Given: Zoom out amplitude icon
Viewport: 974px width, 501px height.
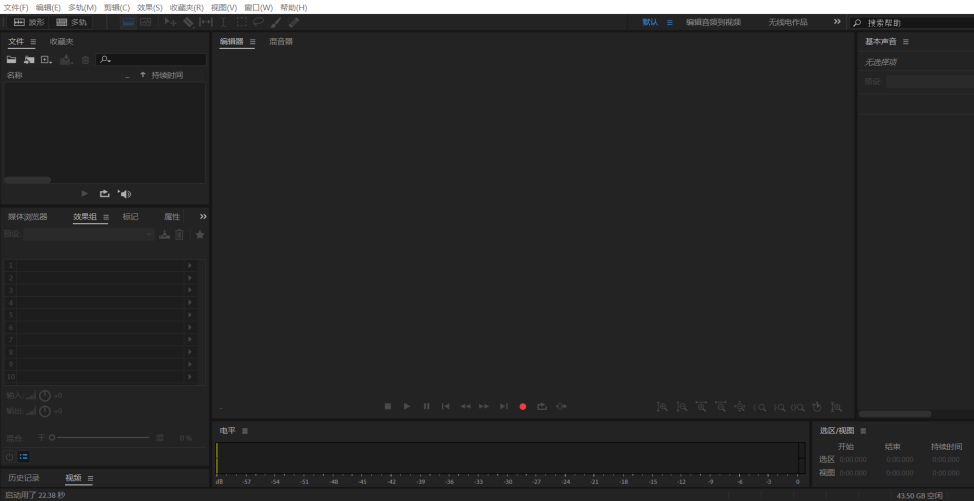Looking at the screenshot, I should tap(681, 407).
